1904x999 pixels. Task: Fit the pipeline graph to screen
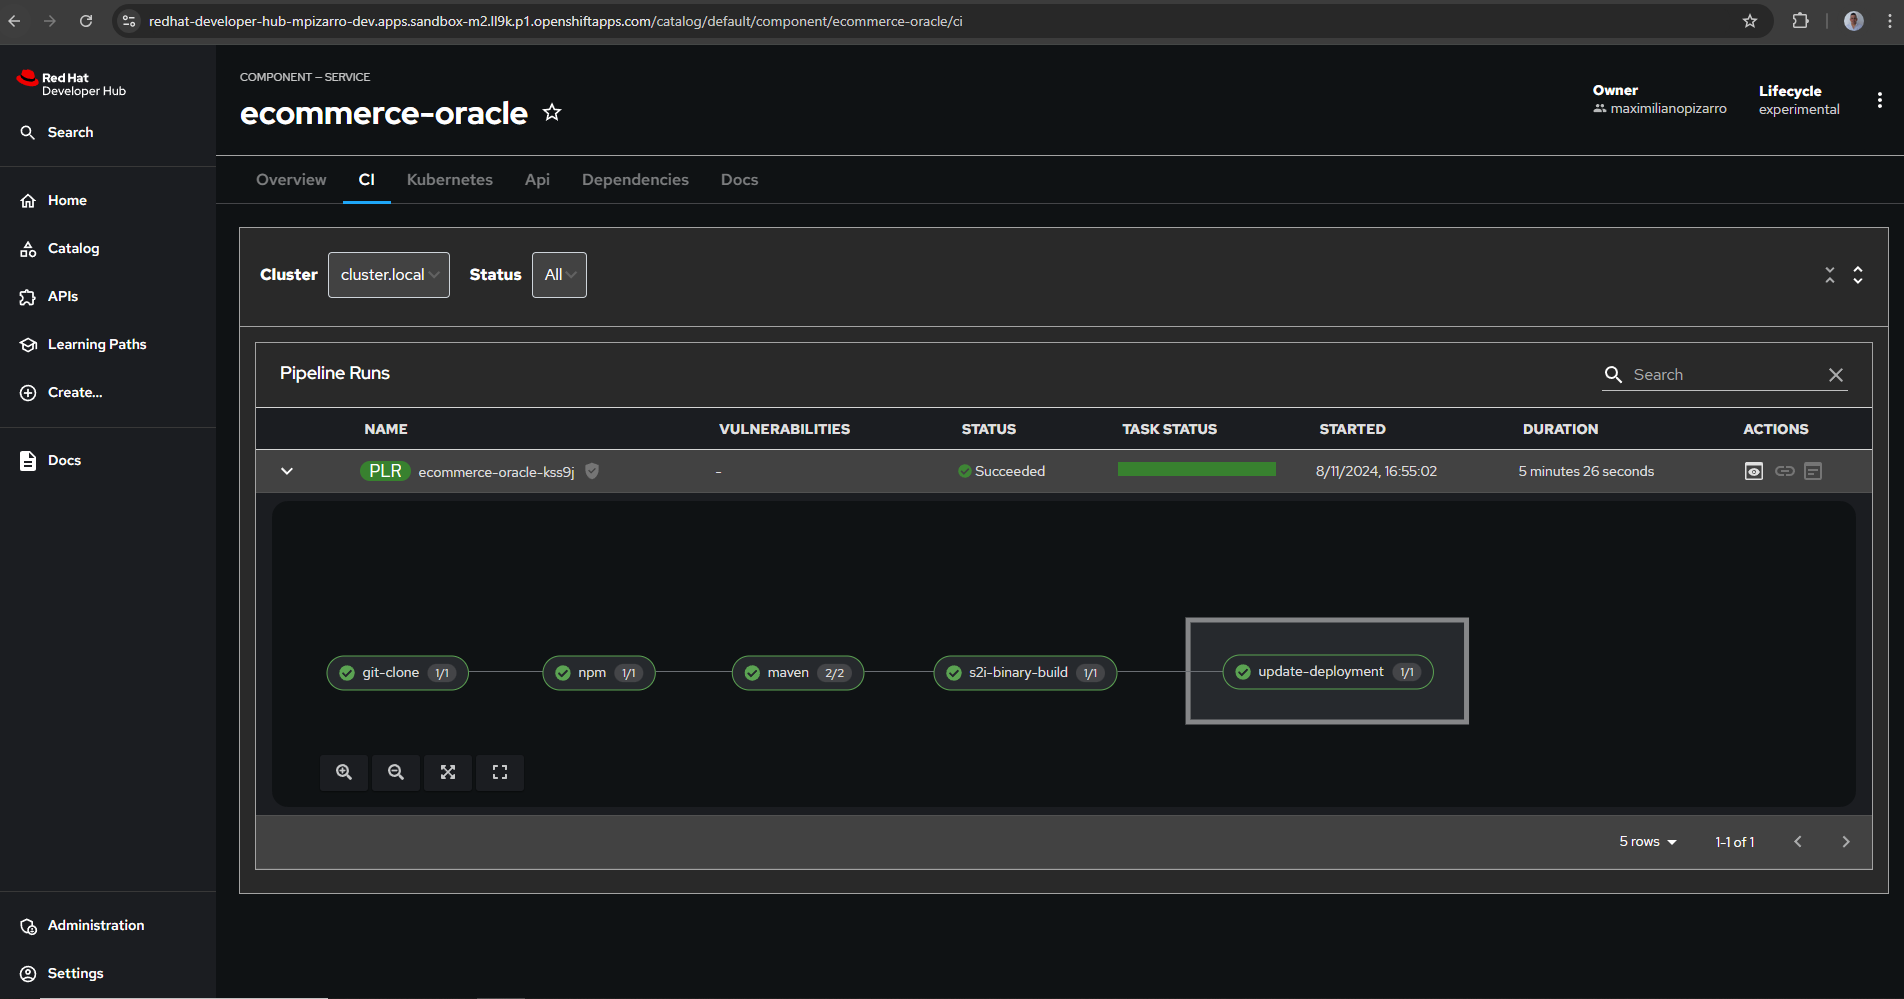tap(447, 772)
